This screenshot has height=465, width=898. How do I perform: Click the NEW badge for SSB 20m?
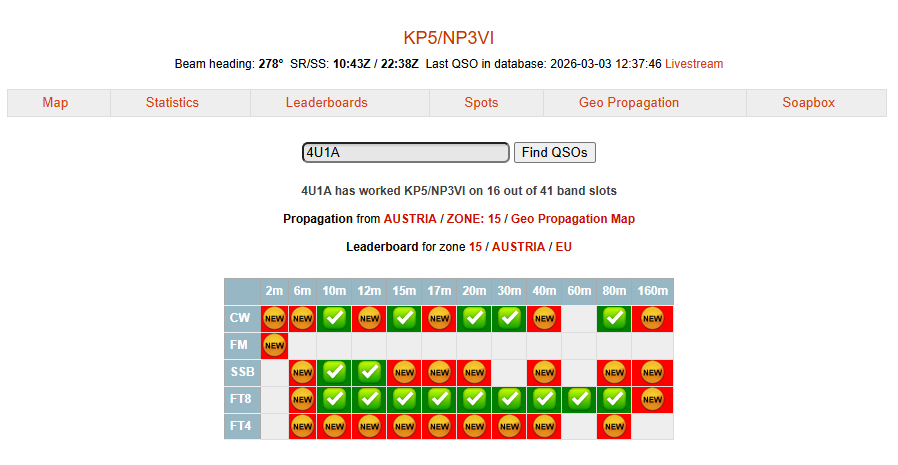[474, 372]
